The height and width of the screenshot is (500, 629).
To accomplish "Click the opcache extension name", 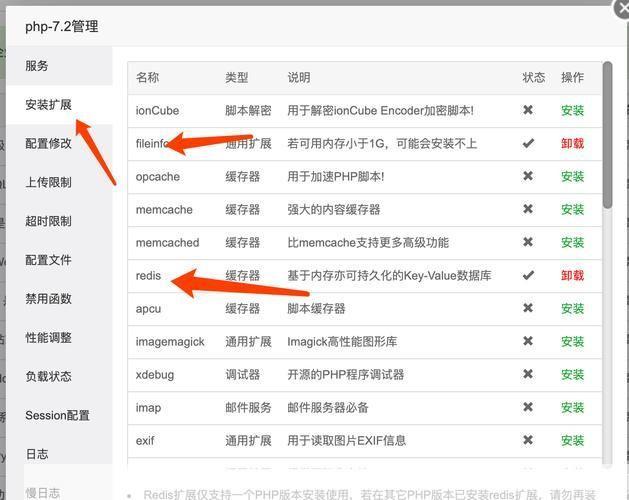I will coord(158,177).
